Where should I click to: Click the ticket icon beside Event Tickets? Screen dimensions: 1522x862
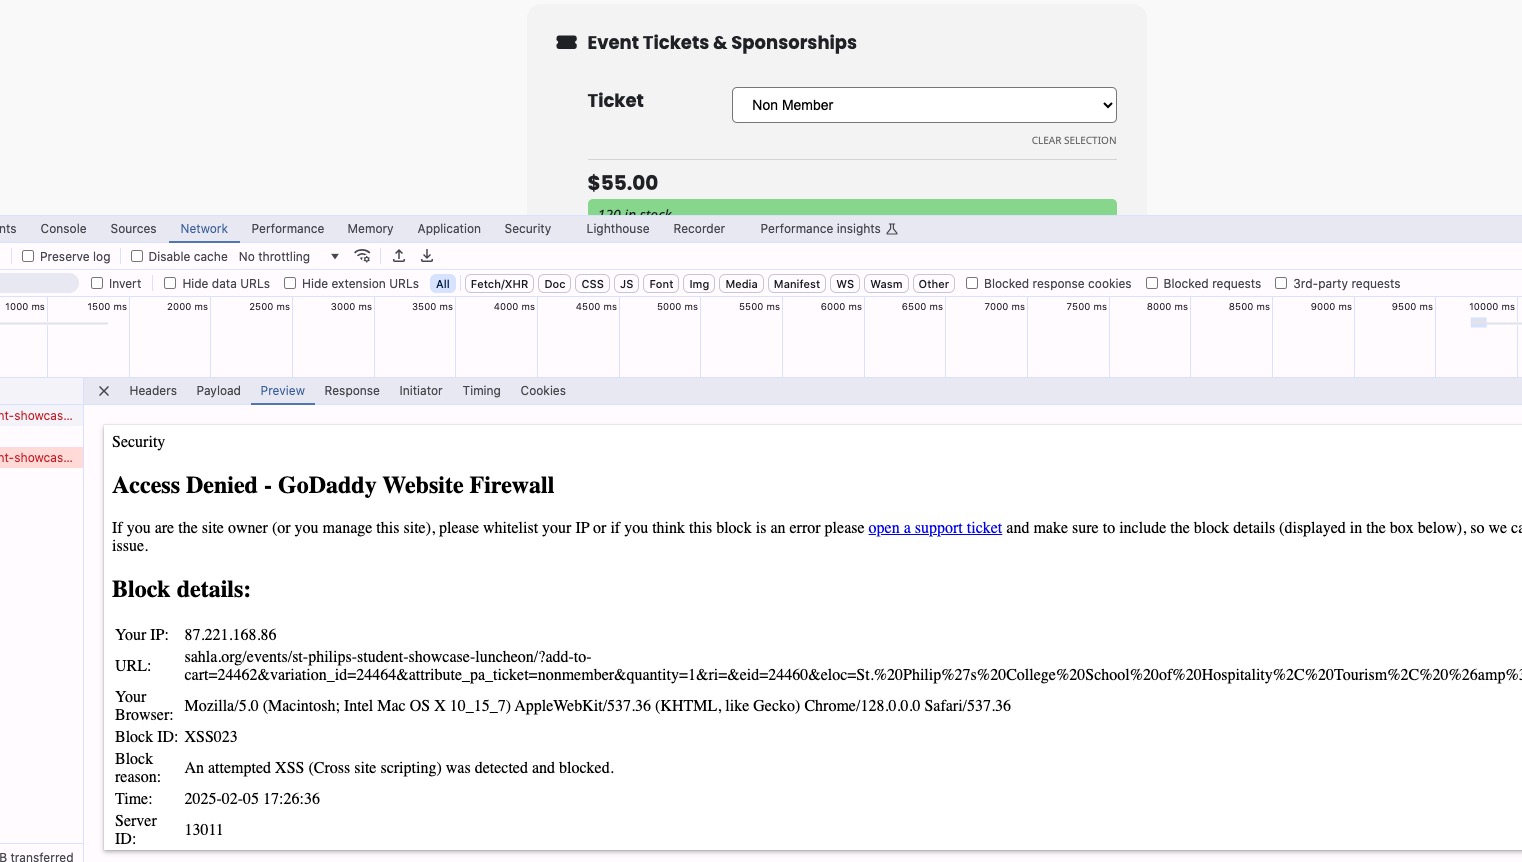coord(567,43)
